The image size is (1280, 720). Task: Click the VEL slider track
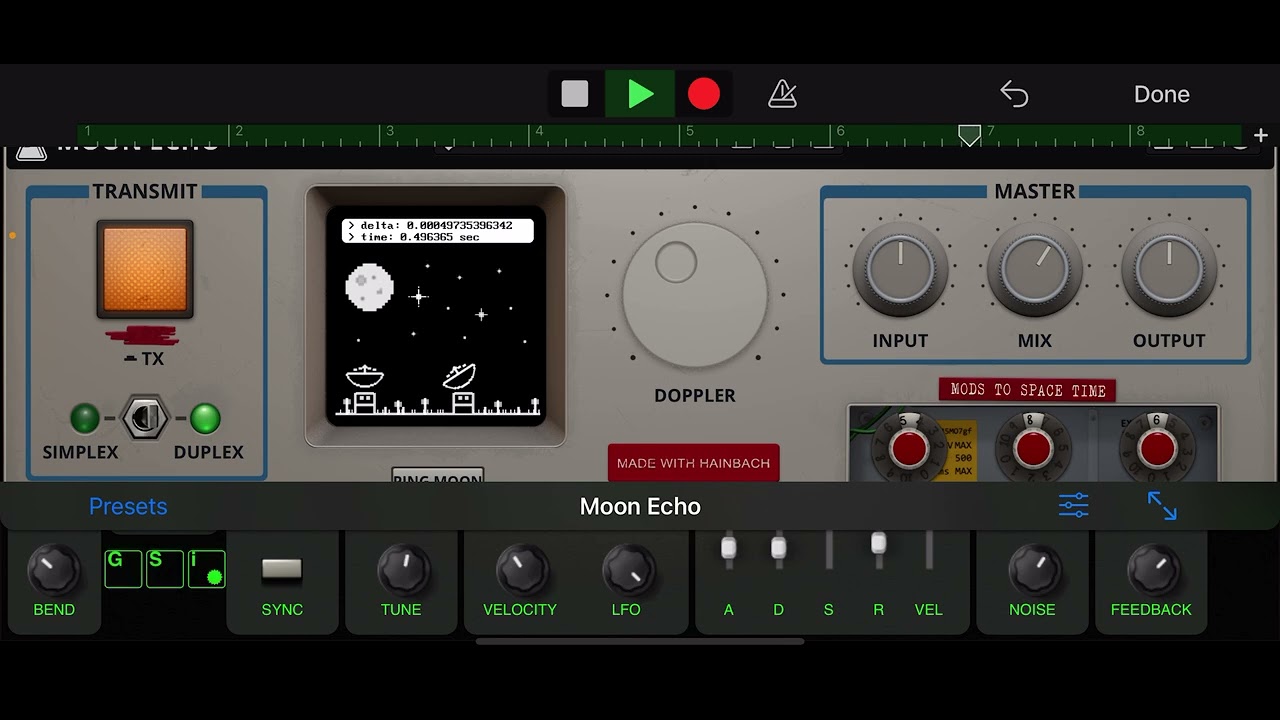[x=929, y=551]
